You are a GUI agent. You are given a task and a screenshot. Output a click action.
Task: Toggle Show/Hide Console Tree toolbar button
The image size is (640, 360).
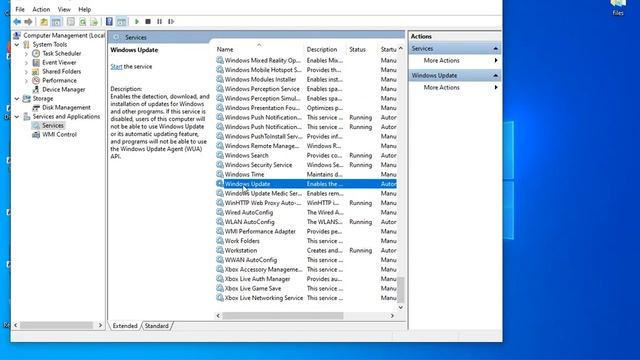[56, 22]
